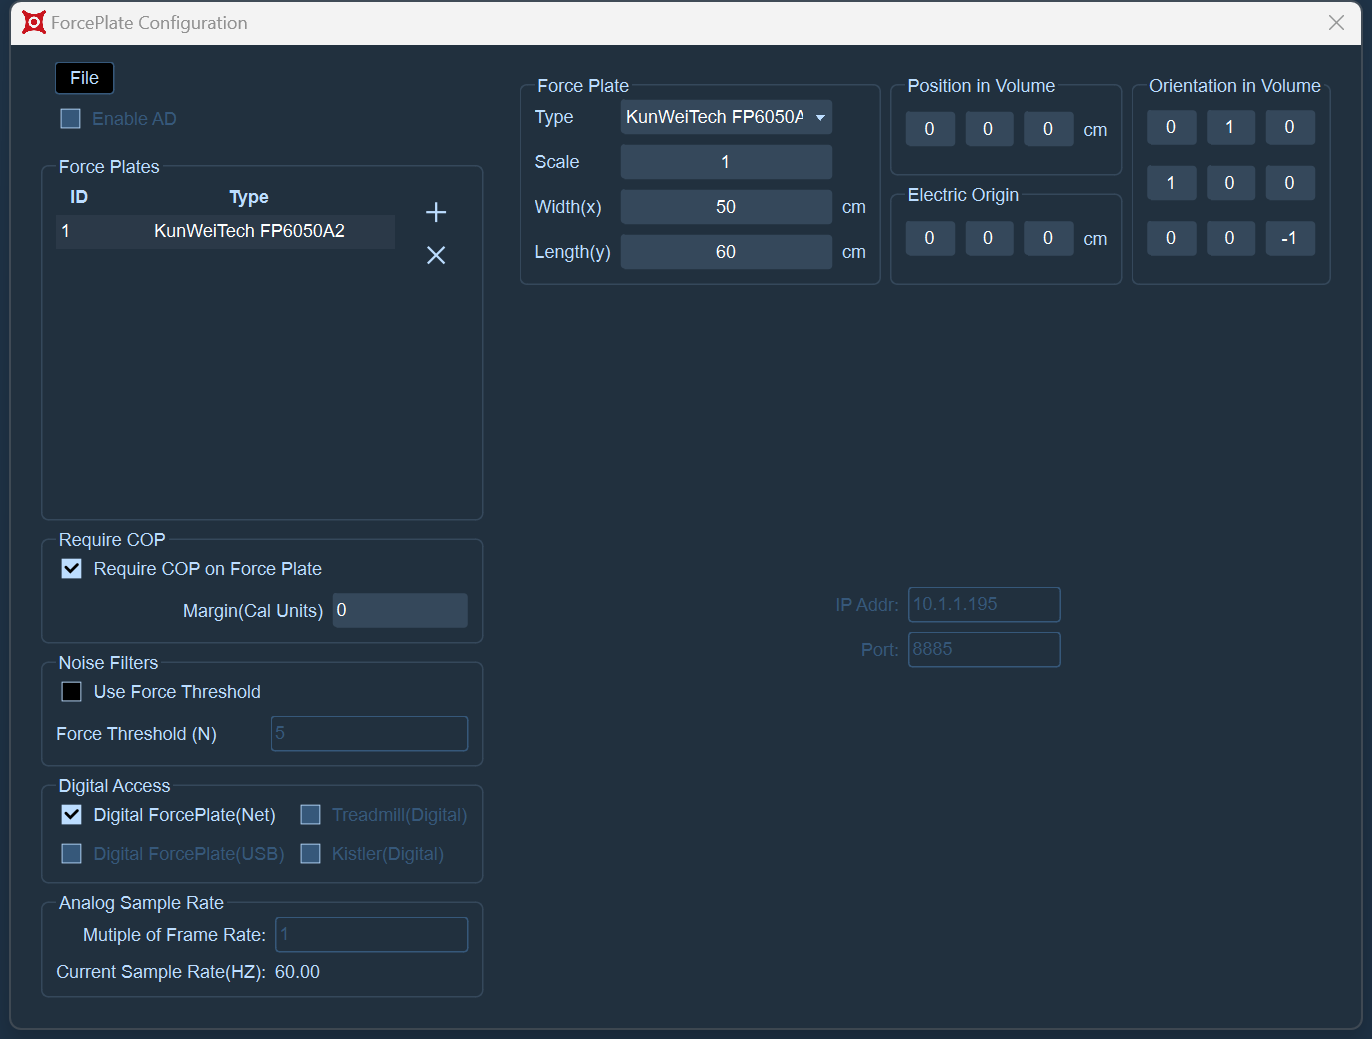Toggle Digital ForcePlate(Net) checkbox

click(72, 815)
